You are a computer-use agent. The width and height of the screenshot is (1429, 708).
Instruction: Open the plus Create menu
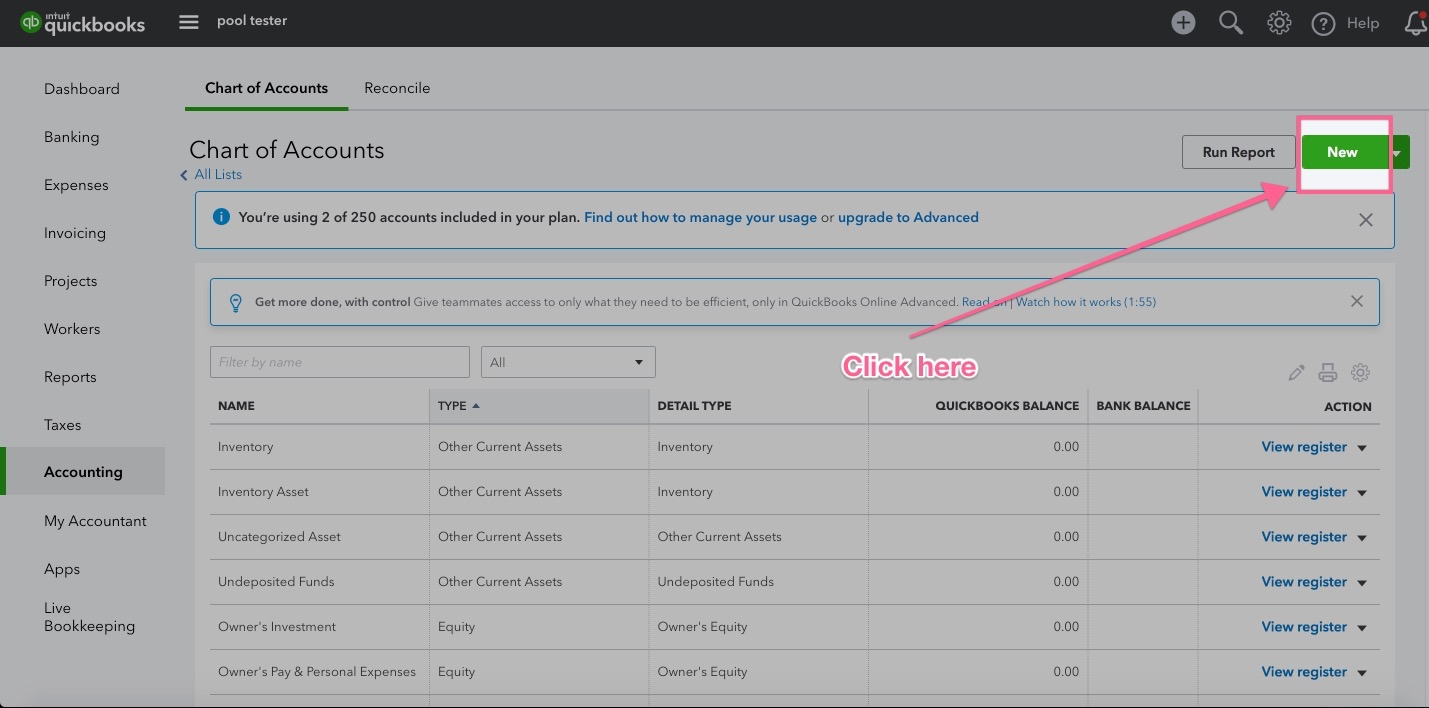pyautogui.click(x=1183, y=23)
